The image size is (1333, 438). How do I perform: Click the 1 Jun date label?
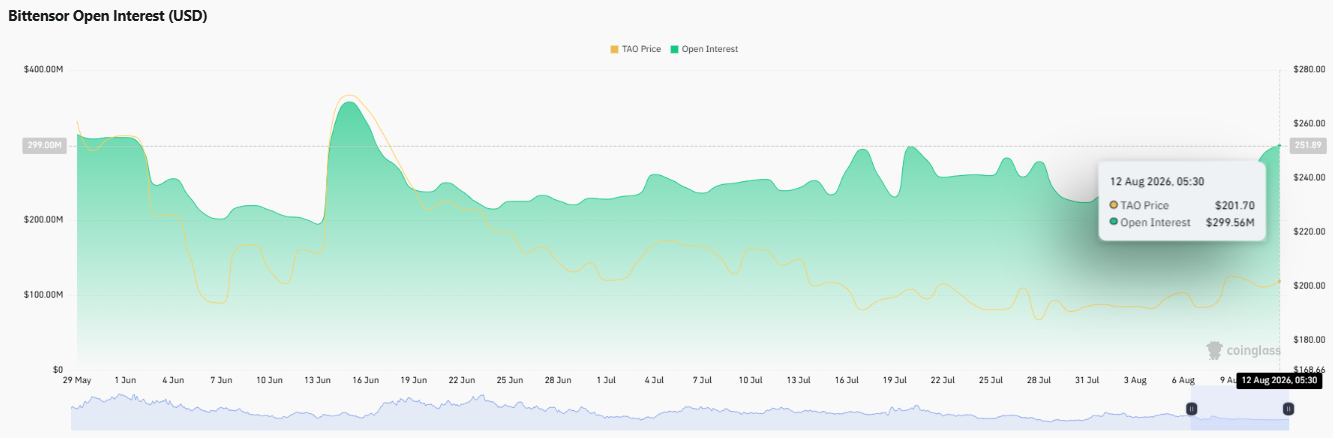coord(126,381)
